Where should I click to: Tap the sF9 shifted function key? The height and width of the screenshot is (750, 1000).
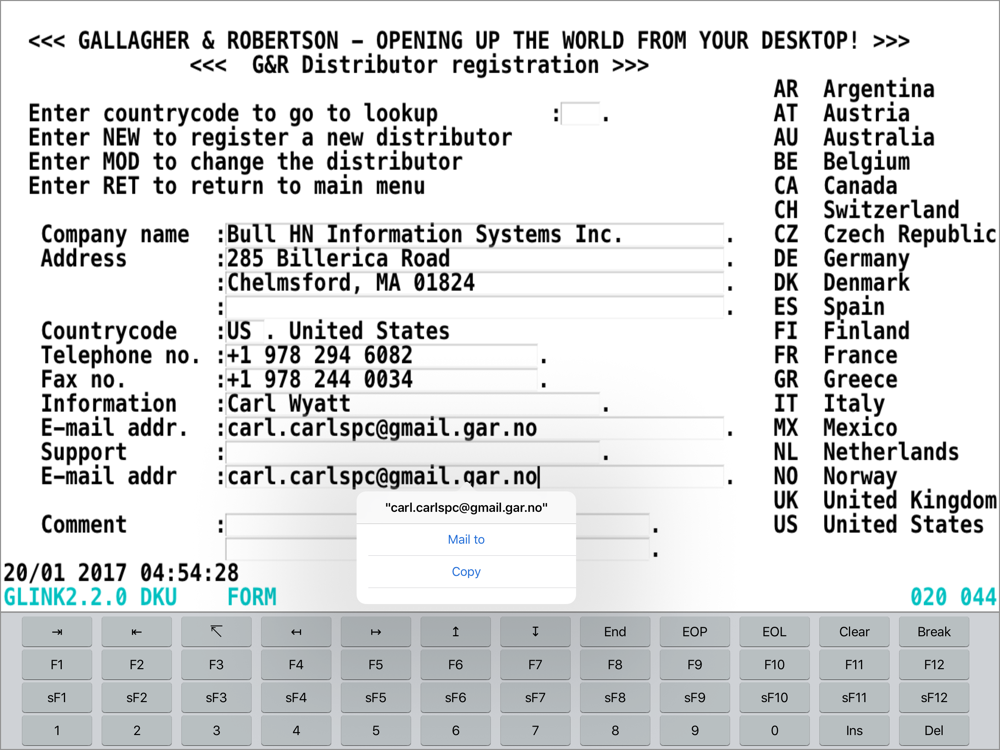point(695,698)
